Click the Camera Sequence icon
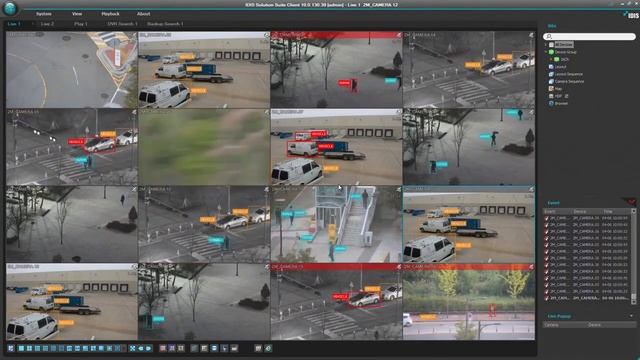The width and height of the screenshot is (640, 360). [x=551, y=81]
